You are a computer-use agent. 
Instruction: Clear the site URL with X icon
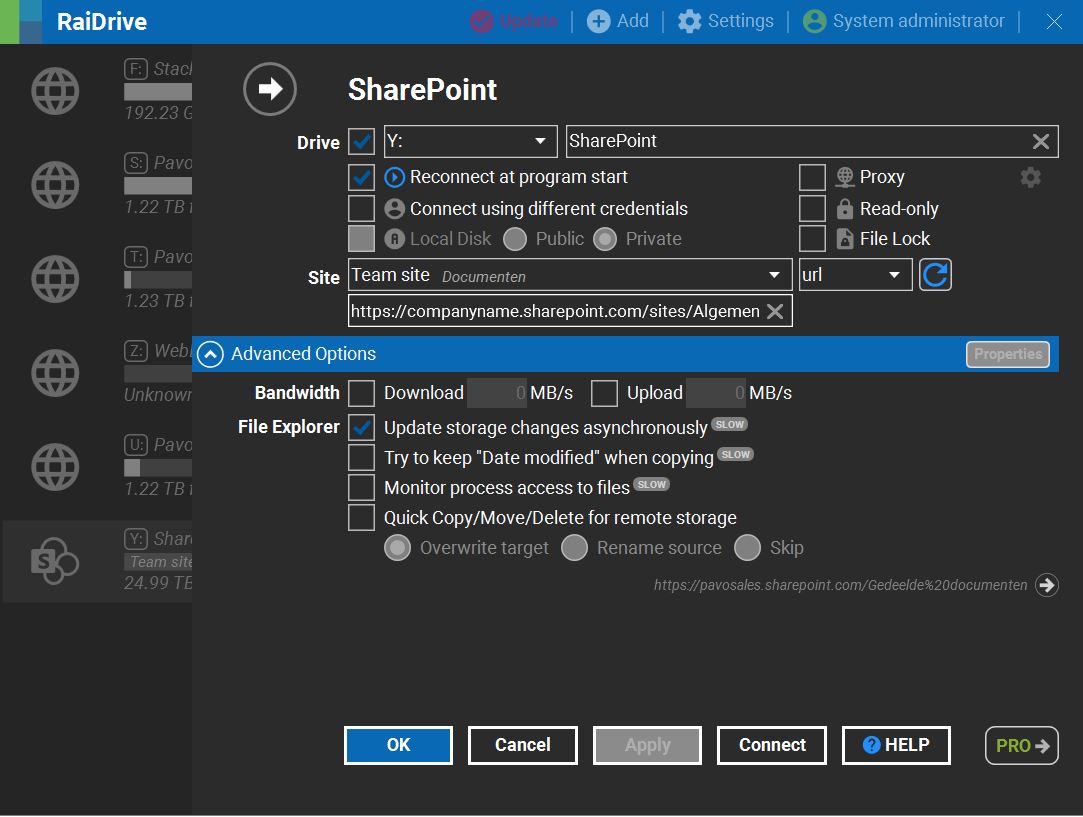point(774,311)
